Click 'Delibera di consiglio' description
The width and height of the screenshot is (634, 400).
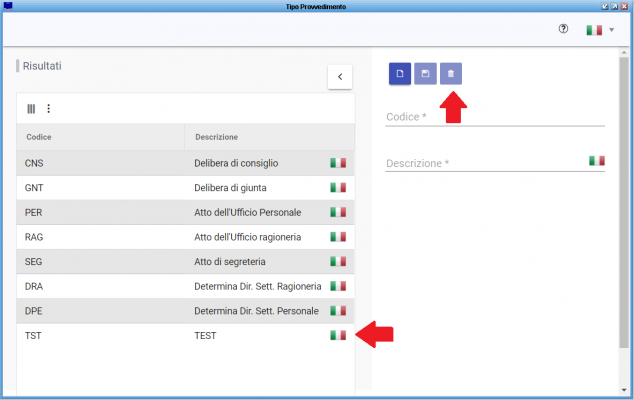(236, 163)
